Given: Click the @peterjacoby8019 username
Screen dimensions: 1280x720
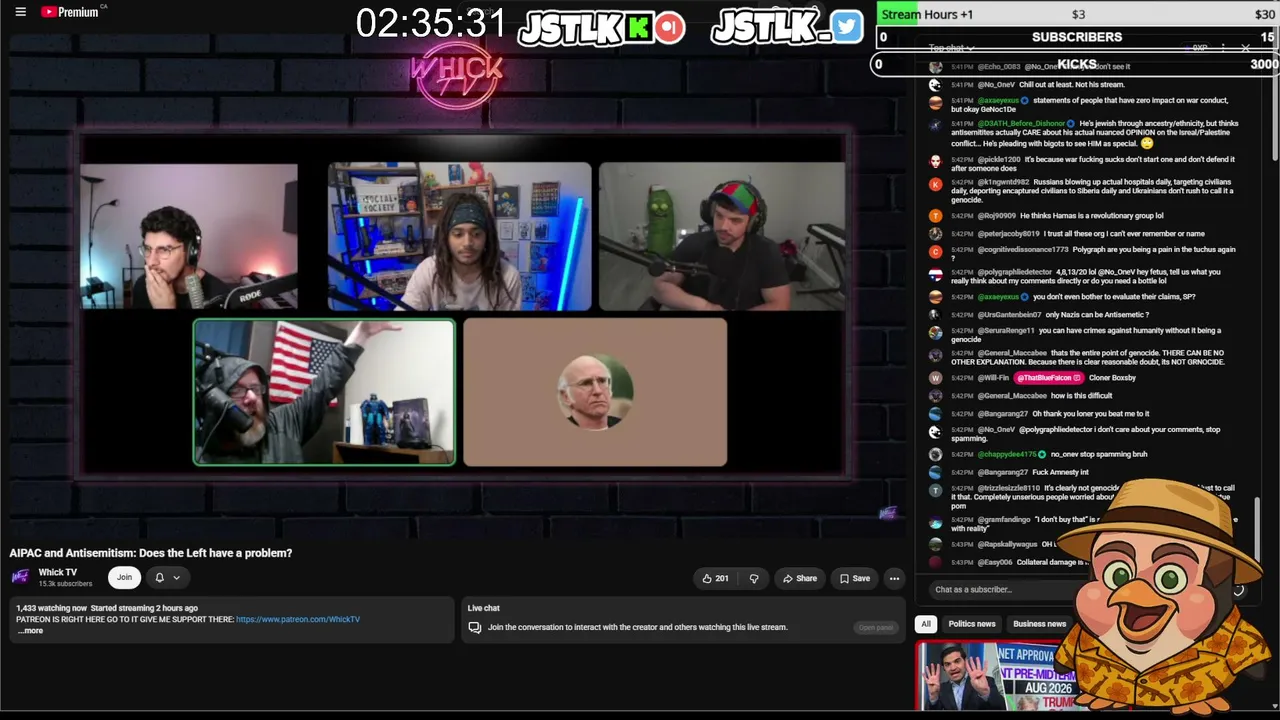Looking at the screenshot, I should click(x=1008, y=234).
